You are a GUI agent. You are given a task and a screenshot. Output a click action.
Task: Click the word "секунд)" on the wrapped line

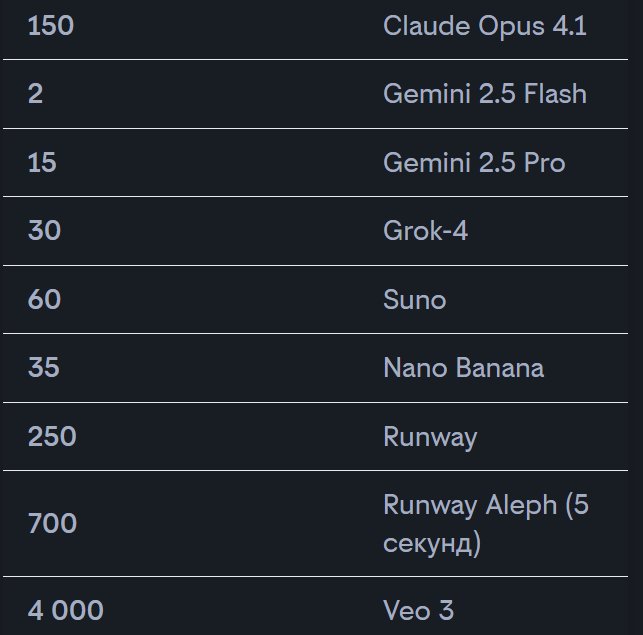[432, 544]
